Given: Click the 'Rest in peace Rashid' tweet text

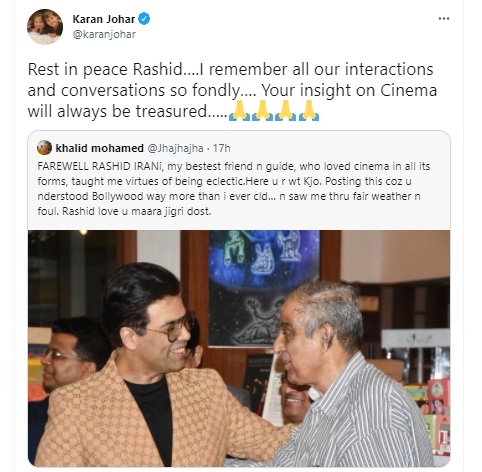Looking at the screenshot, I should click(232, 90).
